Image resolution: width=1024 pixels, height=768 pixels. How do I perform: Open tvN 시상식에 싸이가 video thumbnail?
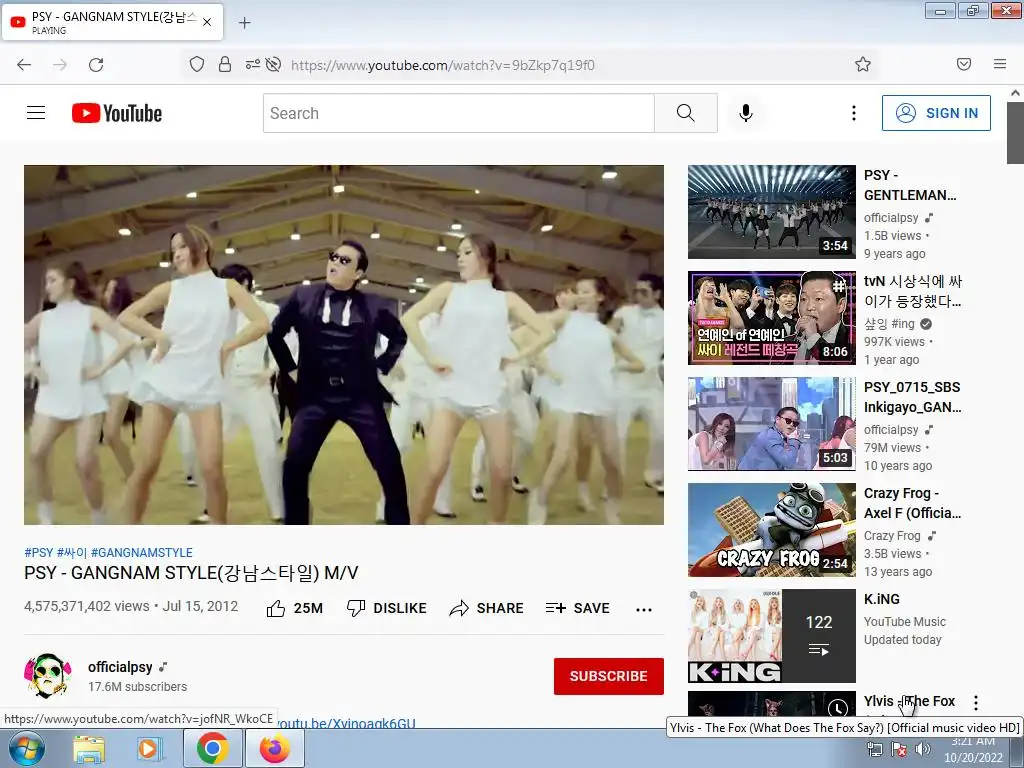click(x=771, y=317)
